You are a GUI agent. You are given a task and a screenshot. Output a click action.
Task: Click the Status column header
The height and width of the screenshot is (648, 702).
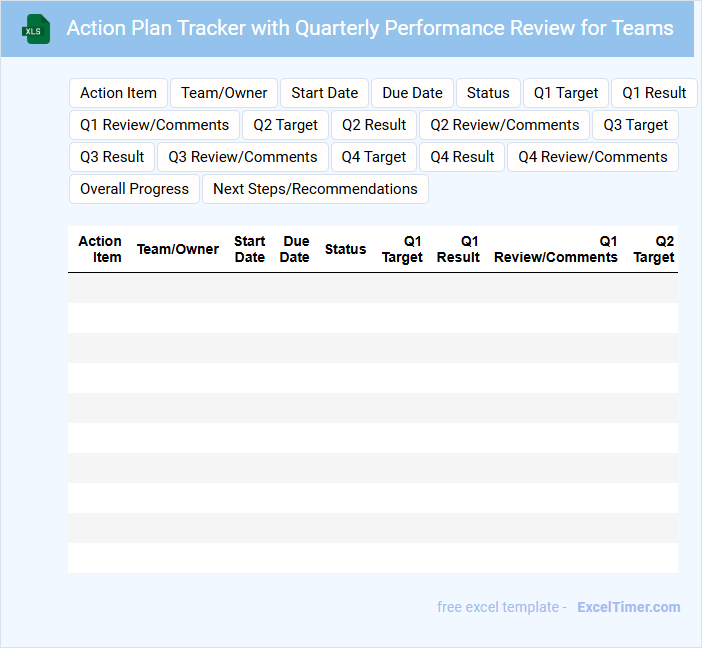click(346, 249)
